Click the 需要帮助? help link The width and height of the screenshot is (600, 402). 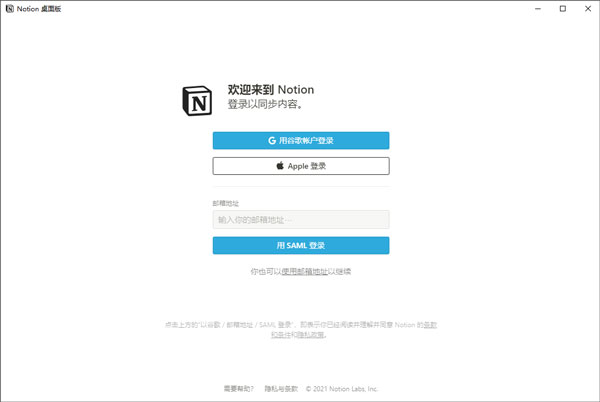pos(238,388)
